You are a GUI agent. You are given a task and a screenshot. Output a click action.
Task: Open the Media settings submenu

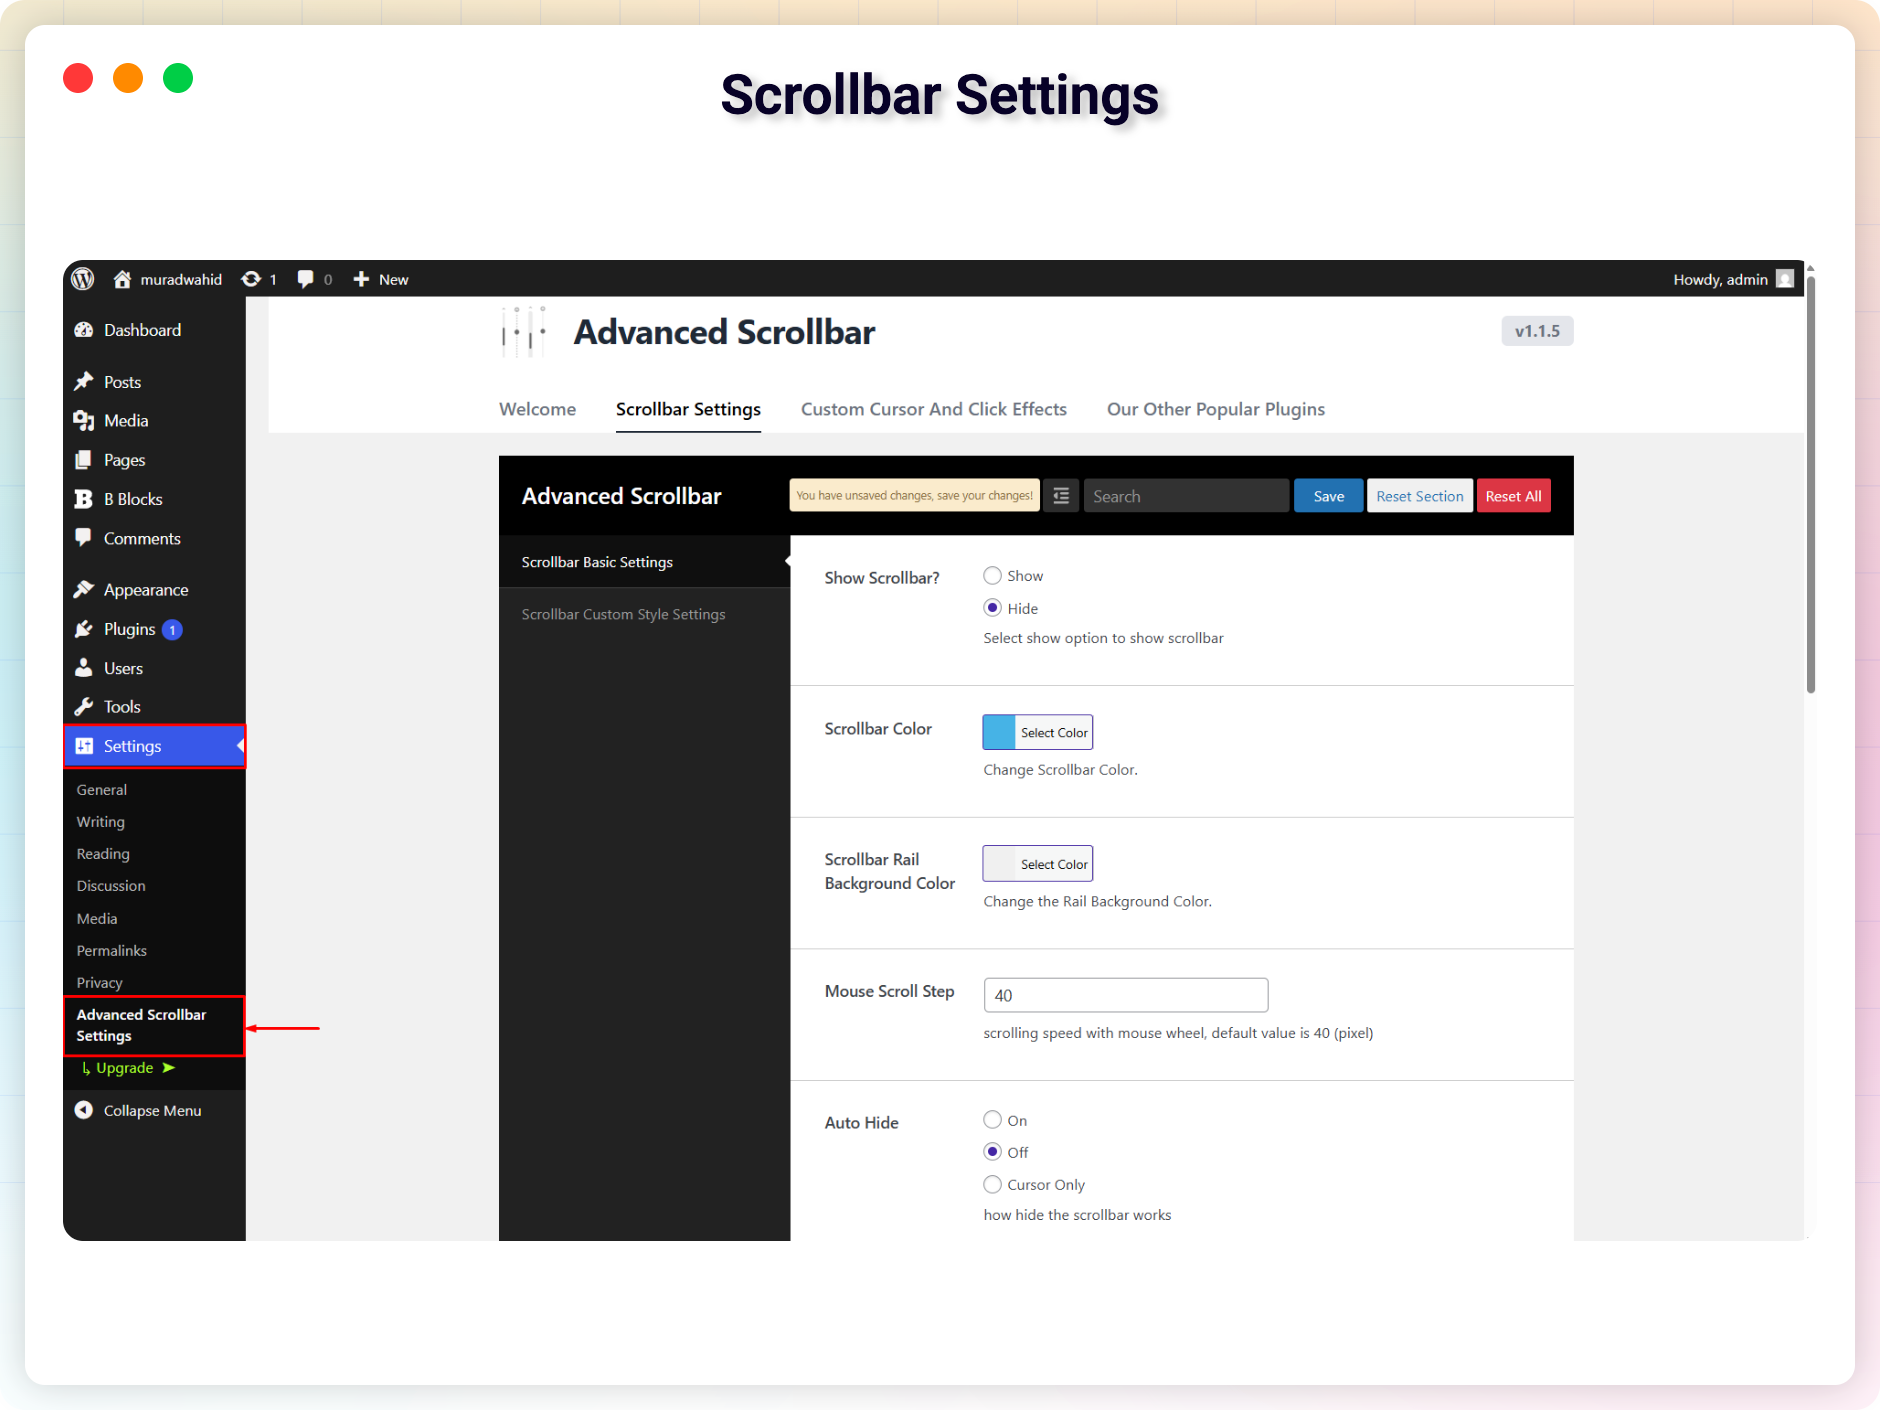[97, 918]
